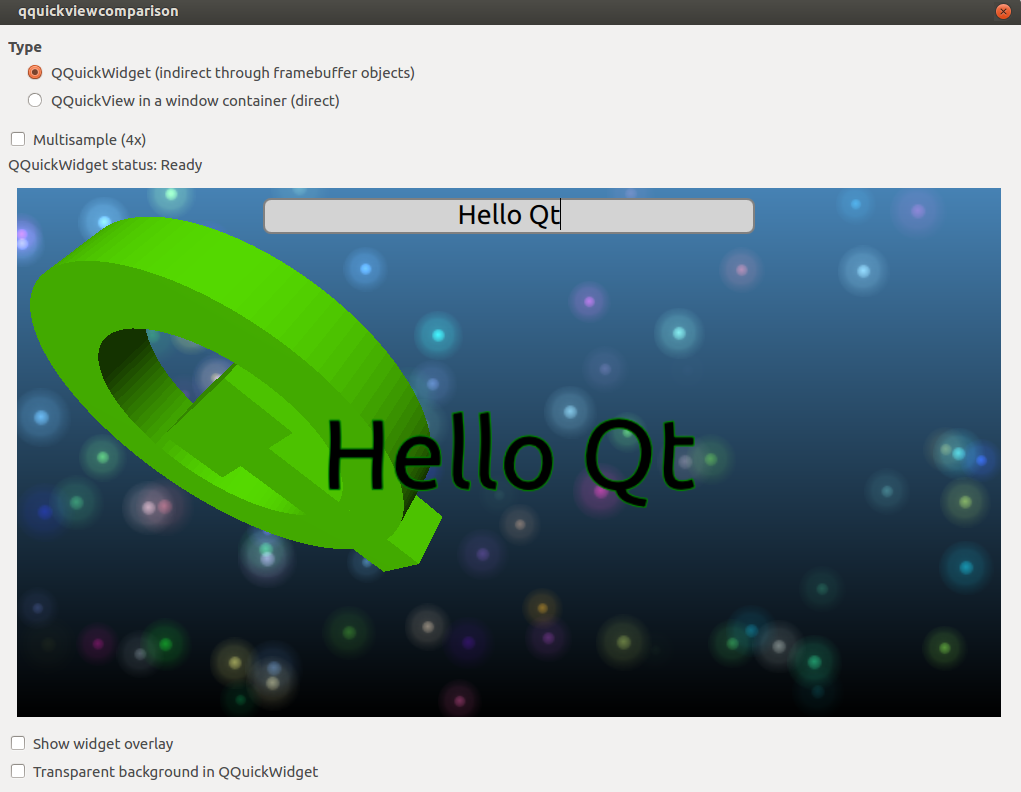Click the orange glowing particle in the scene
Screen dimensions: 1021x792
(x=542, y=608)
